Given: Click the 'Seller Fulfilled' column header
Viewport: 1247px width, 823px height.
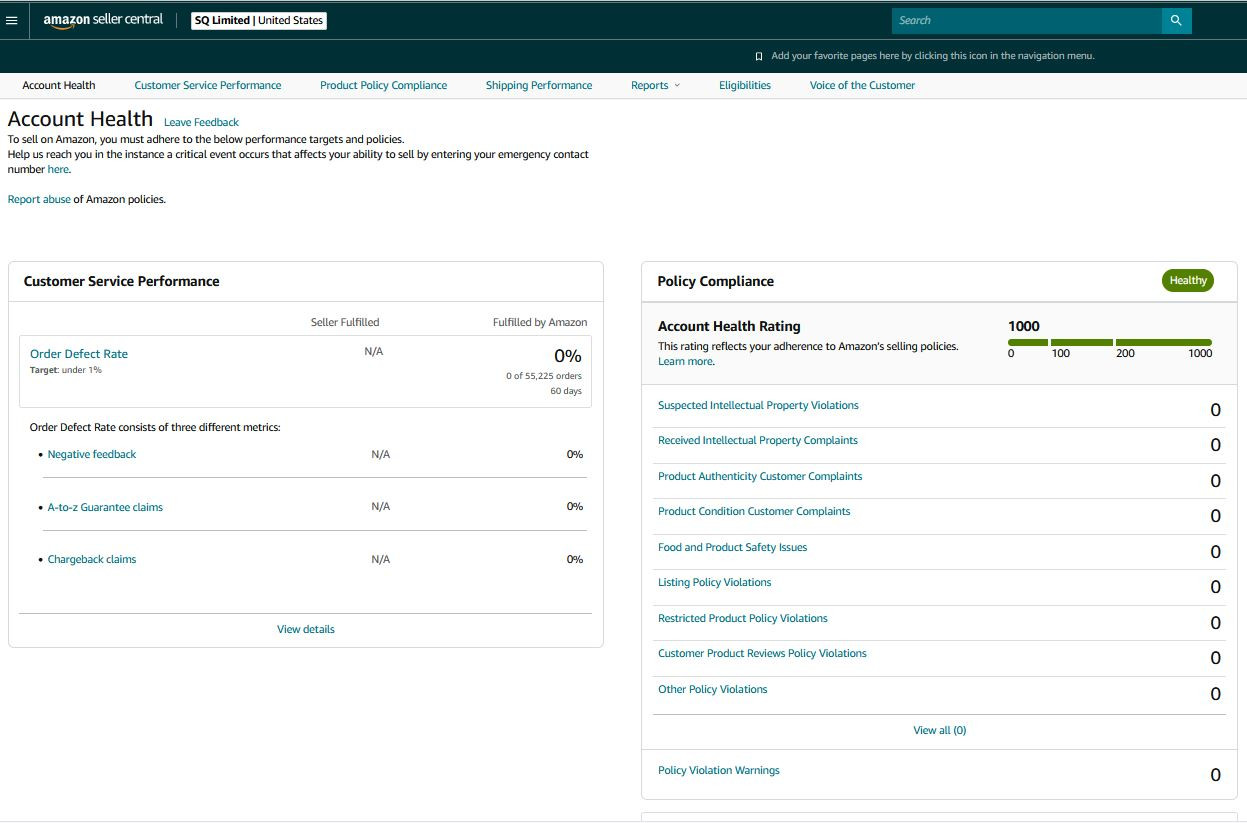Looking at the screenshot, I should [345, 322].
